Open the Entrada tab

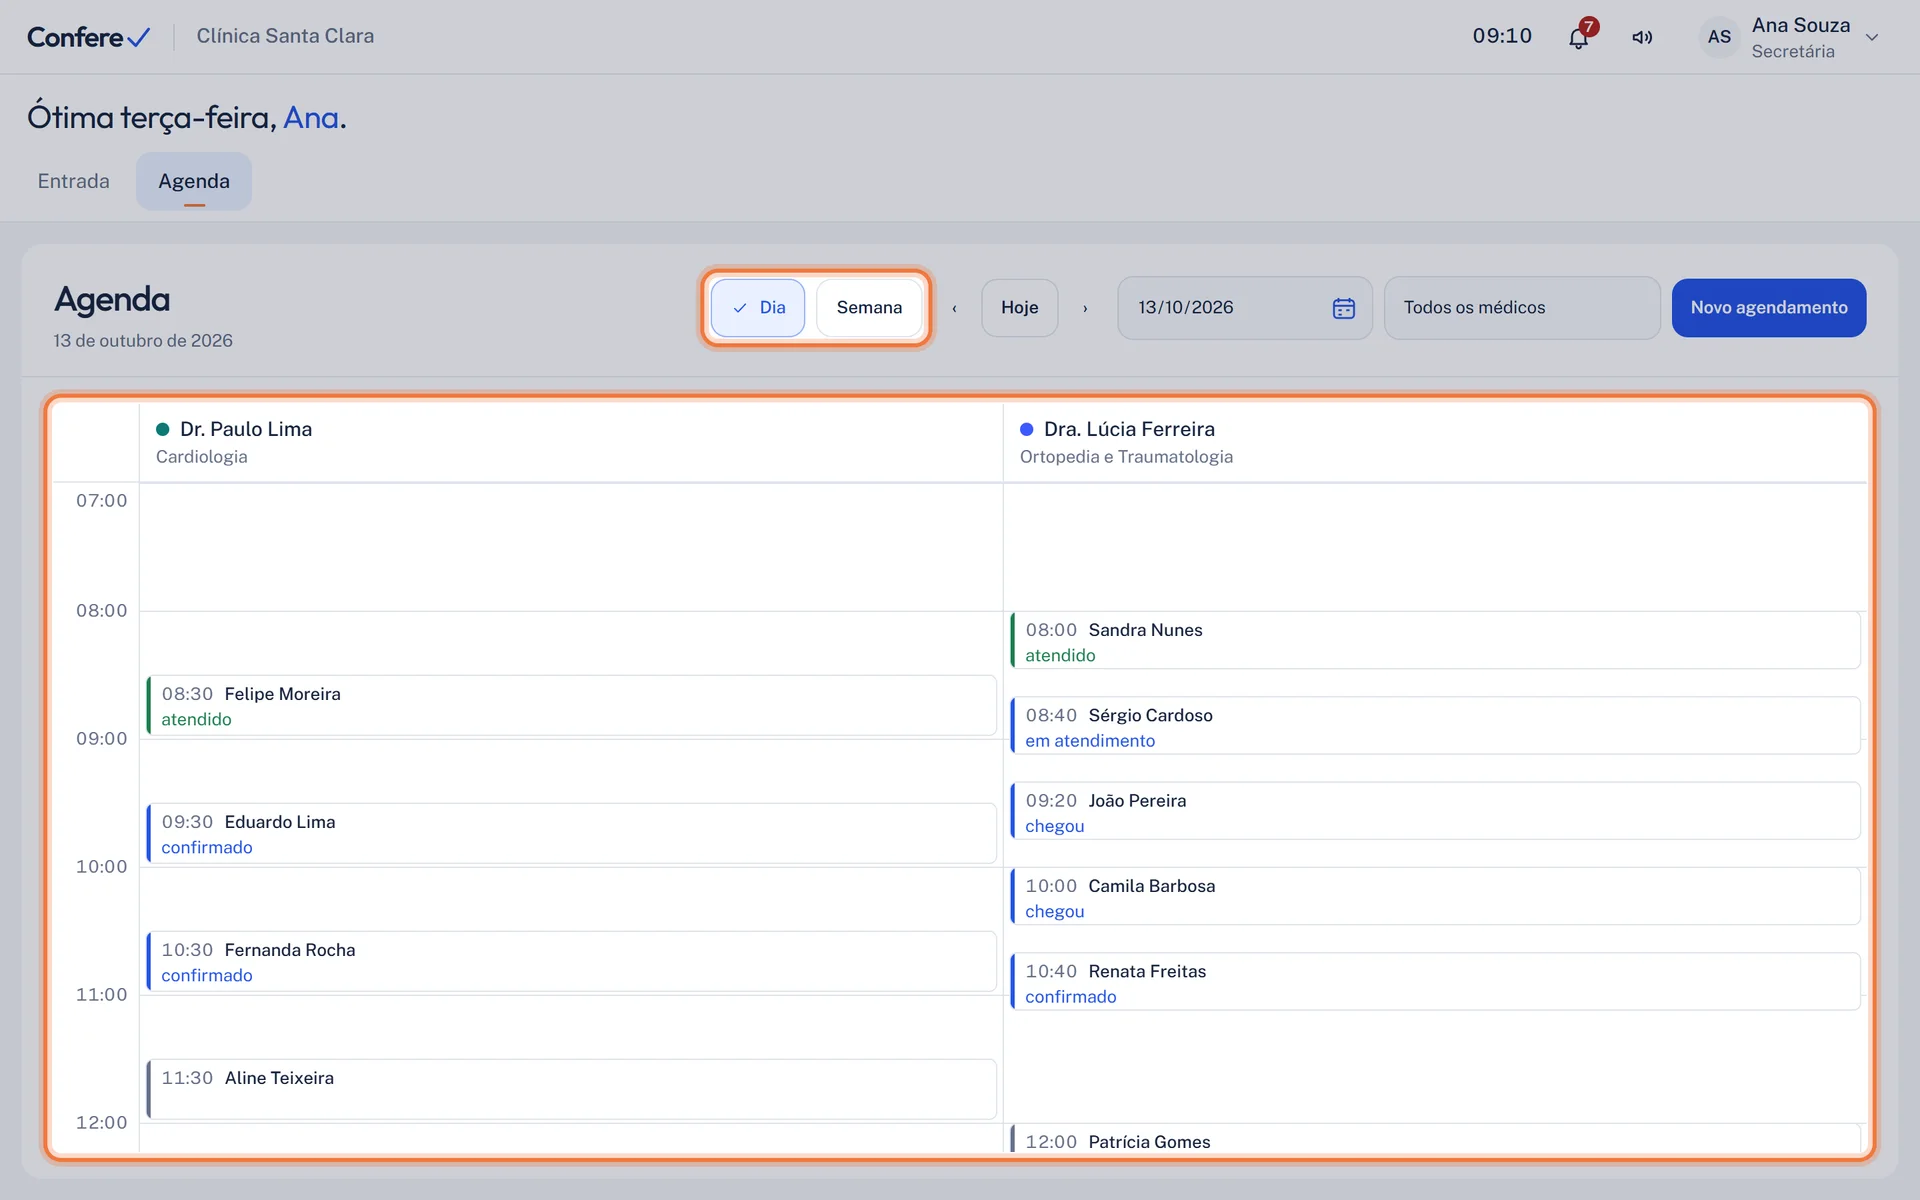pyautogui.click(x=74, y=181)
